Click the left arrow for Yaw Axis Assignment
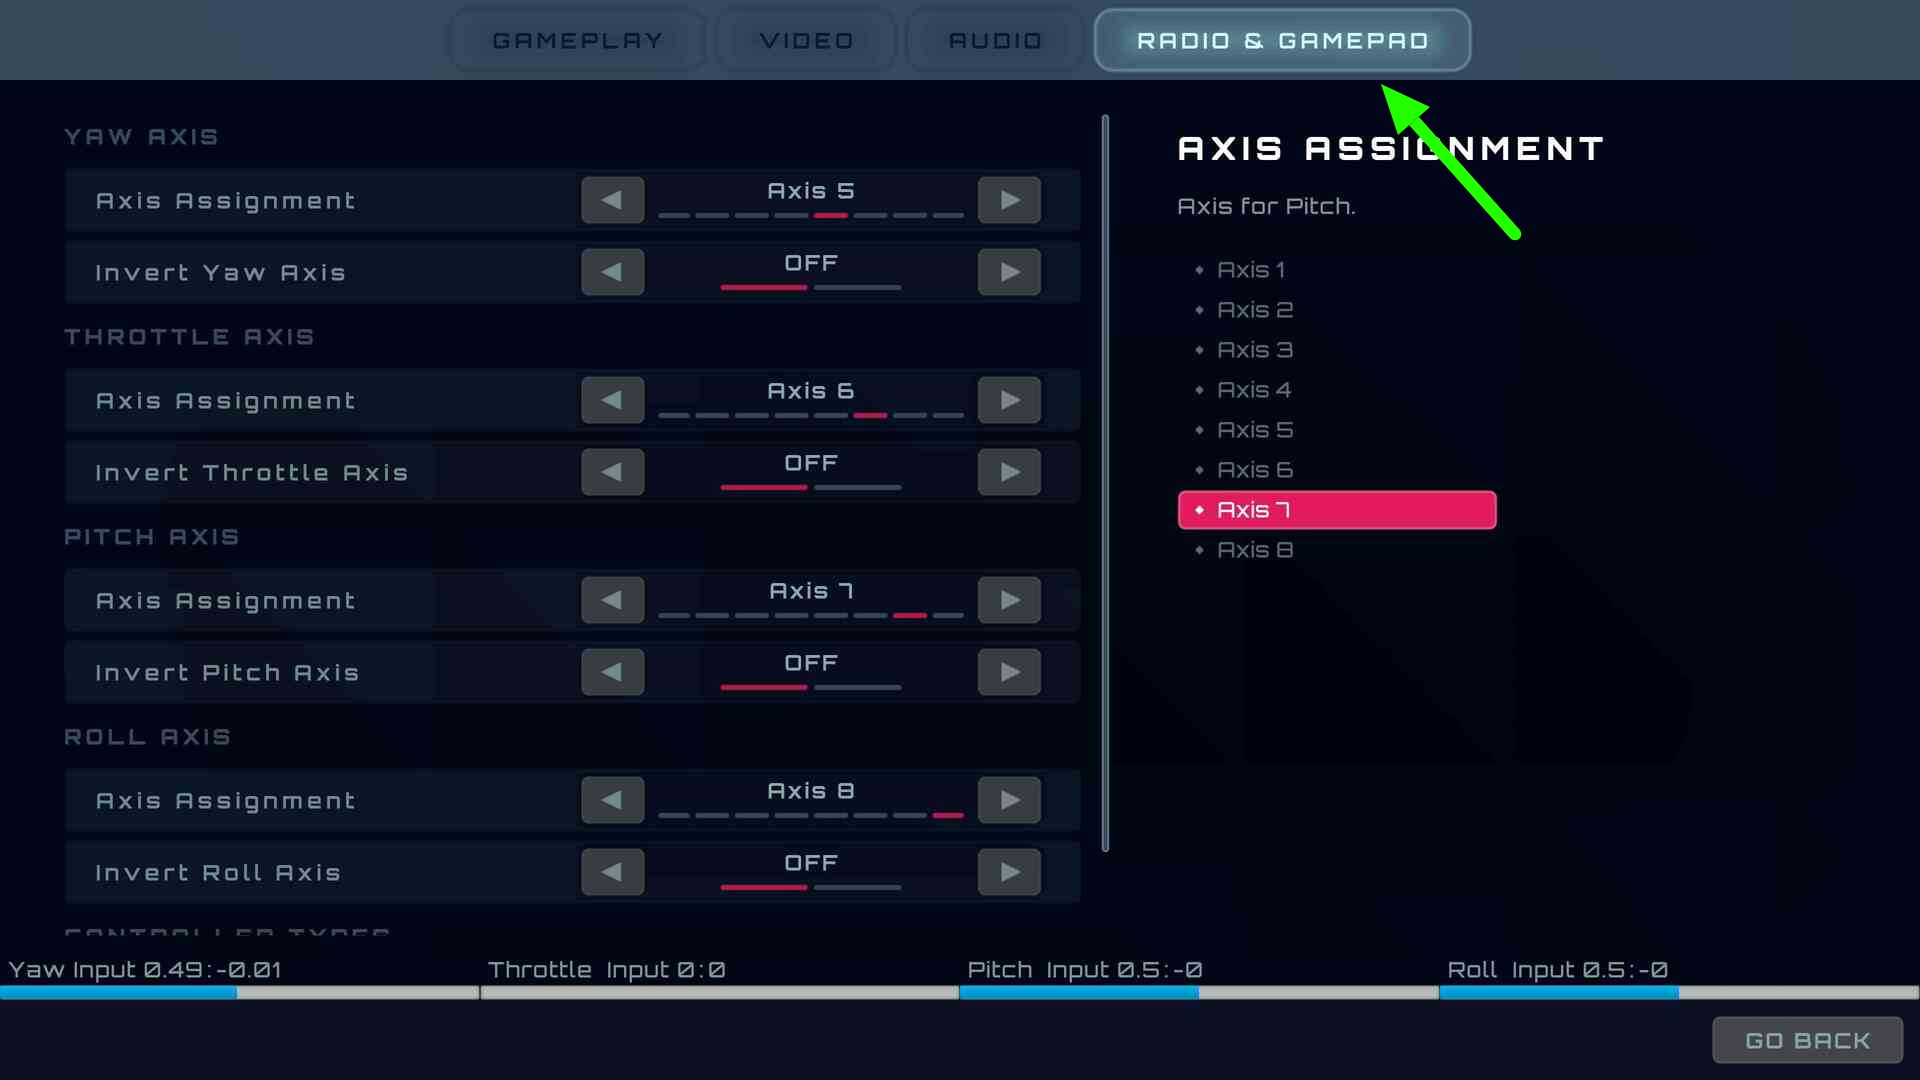 (612, 199)
